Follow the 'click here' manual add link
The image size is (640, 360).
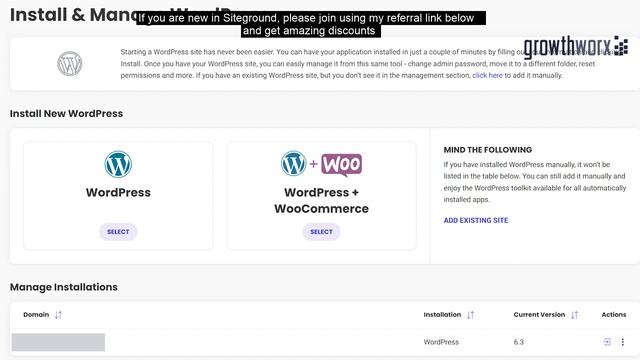pyautogui.click(x=487, y=76)
